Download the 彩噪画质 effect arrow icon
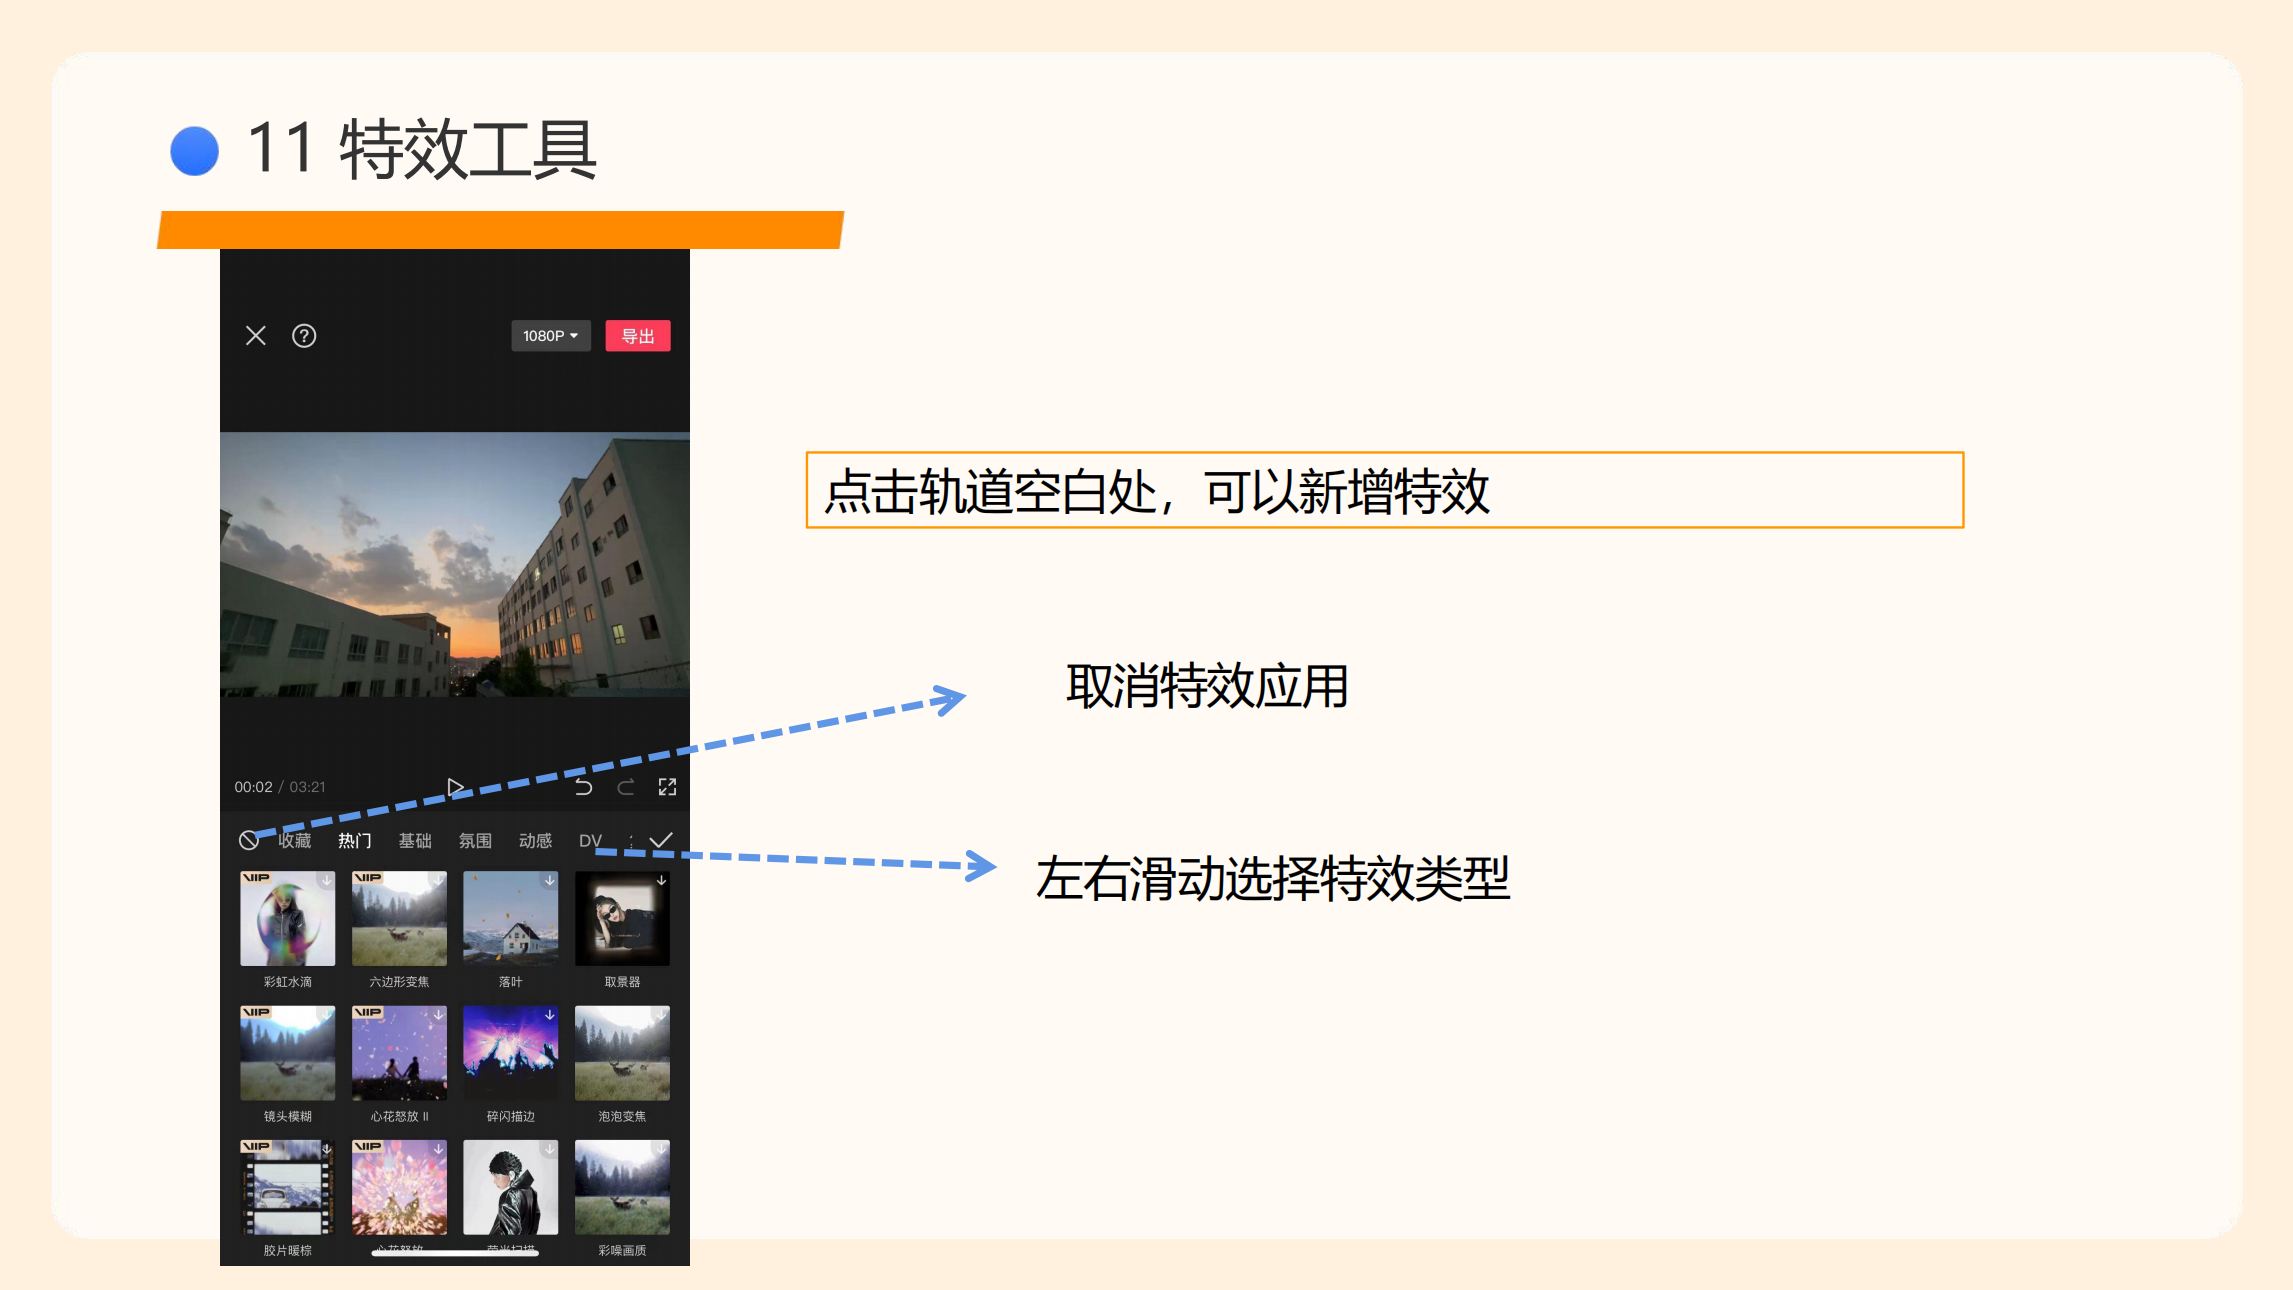 click(661, 1149)
